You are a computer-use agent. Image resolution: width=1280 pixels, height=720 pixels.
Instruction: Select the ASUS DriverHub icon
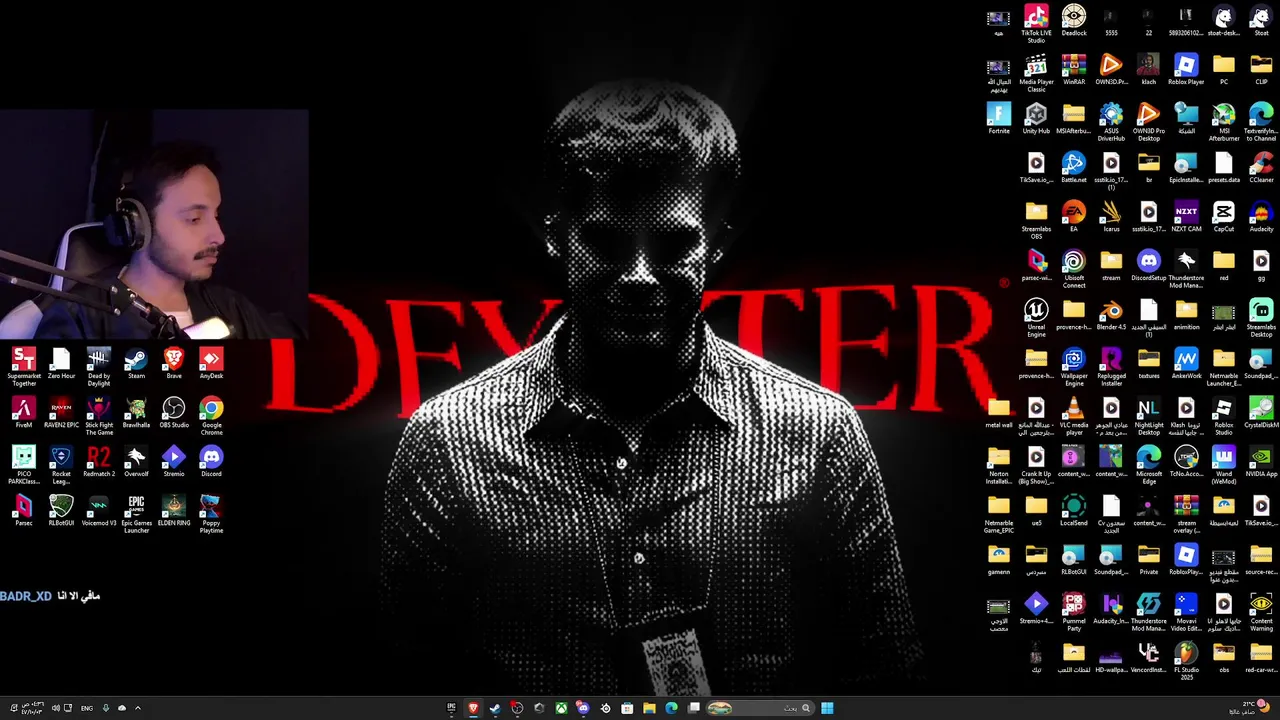pos(1111,122)
